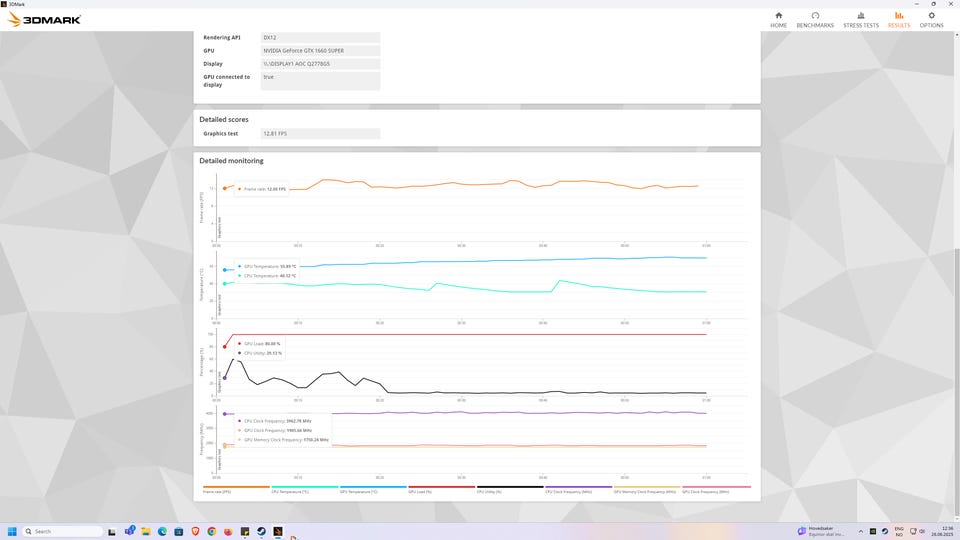This screenshot has height=540, width=960.
Task: Go to the 3DMark Home page
Action: click(x=778, y=20)
